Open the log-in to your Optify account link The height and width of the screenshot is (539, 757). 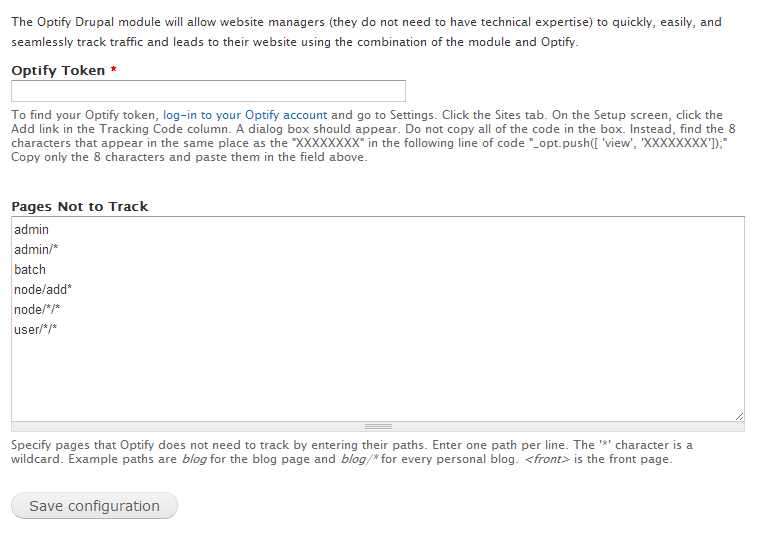click(245, 115)
